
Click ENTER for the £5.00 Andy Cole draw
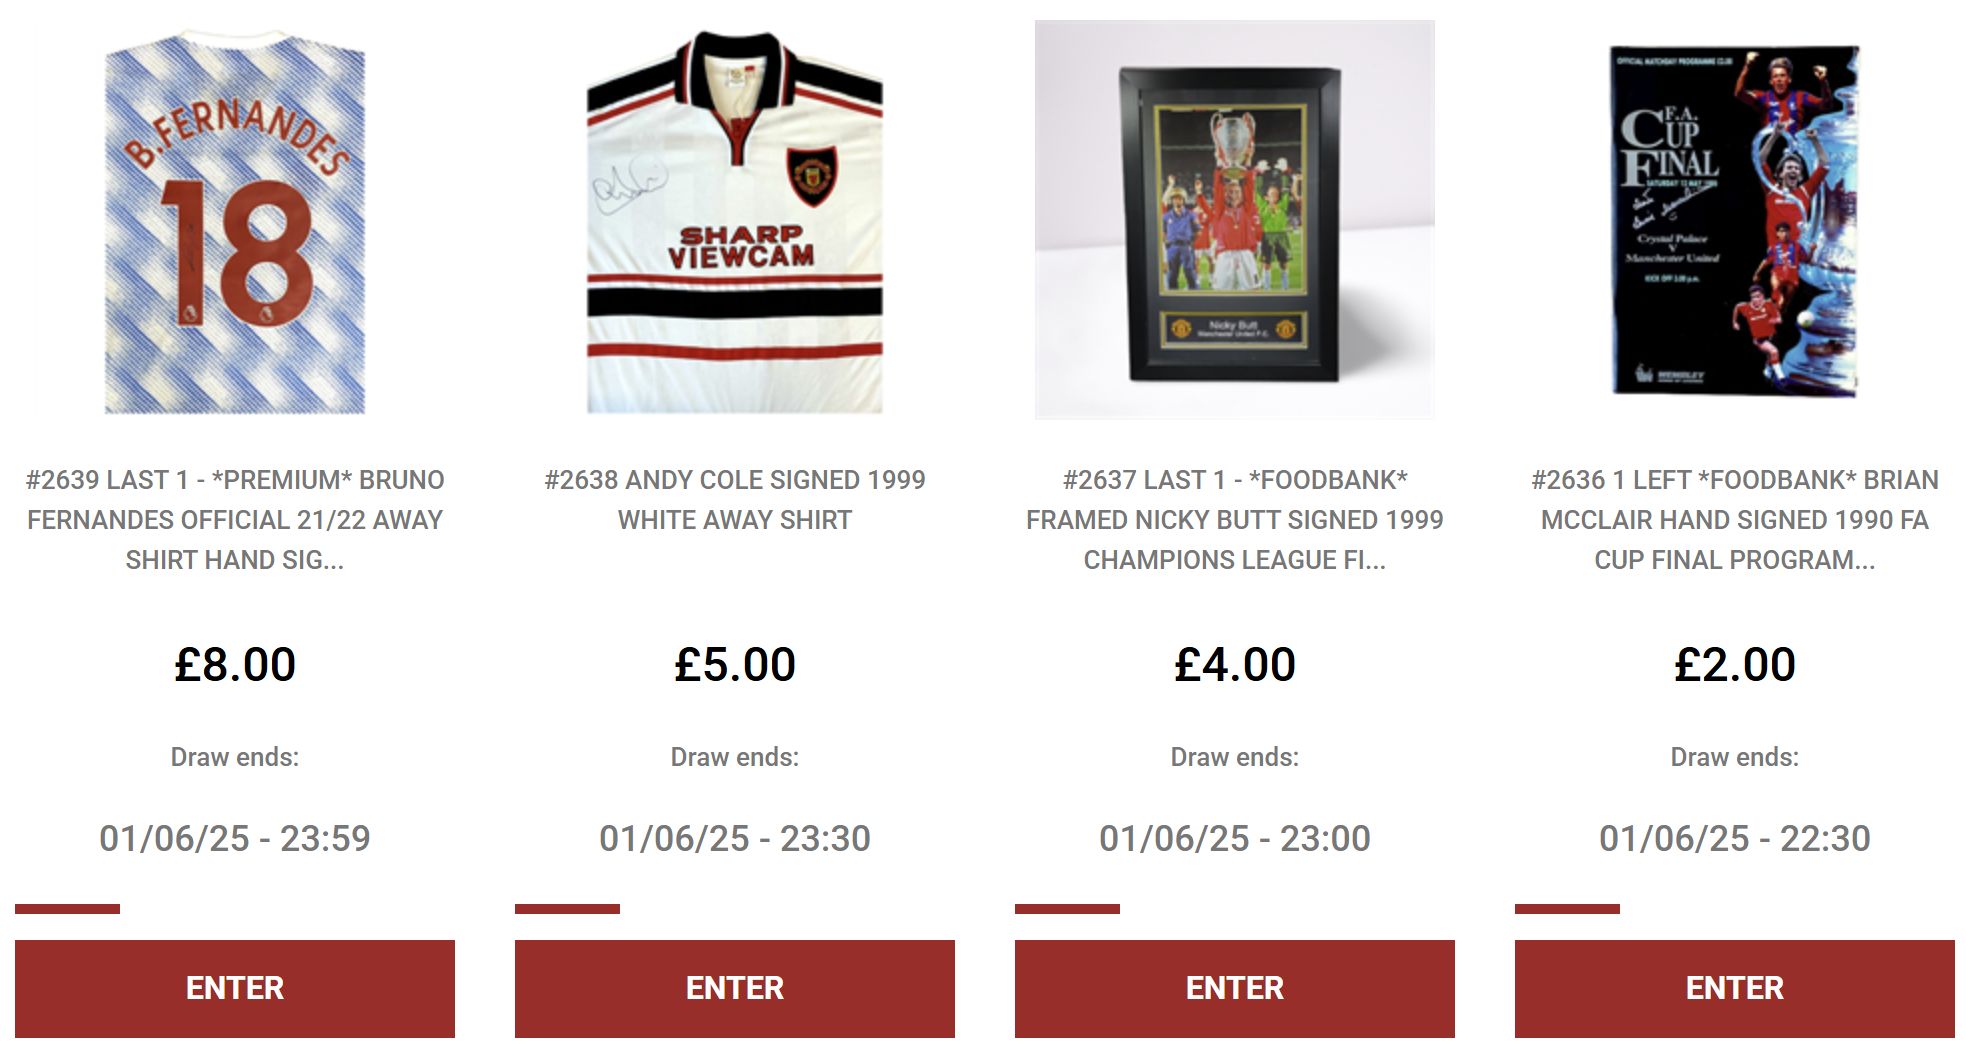coord(735,988)
